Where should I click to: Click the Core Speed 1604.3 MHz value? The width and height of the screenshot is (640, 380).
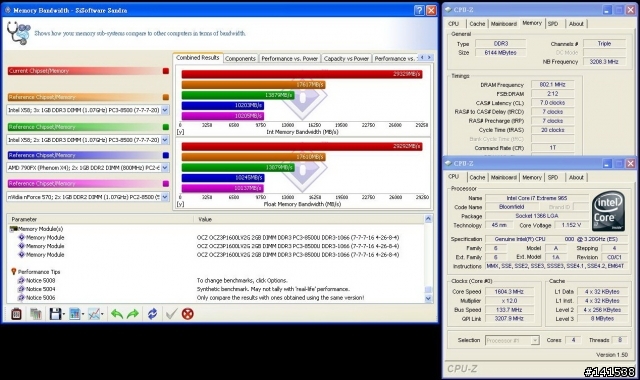click(509, 291)
